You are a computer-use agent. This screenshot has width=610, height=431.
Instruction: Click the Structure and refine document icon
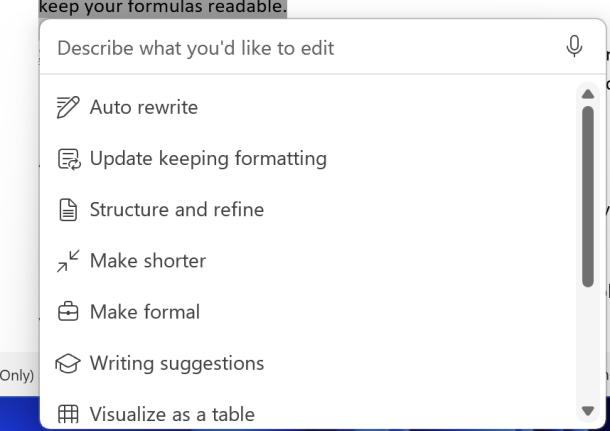tap(68, 209)
